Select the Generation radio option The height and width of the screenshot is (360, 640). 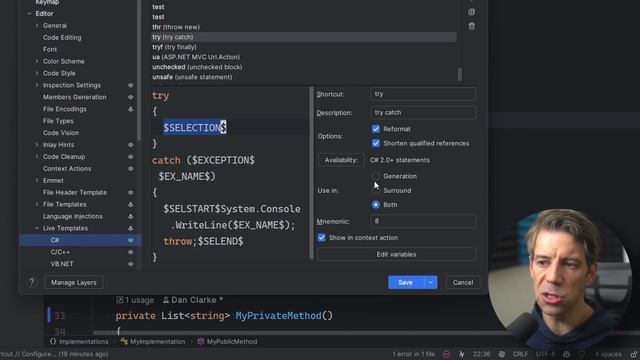(376, 176)
